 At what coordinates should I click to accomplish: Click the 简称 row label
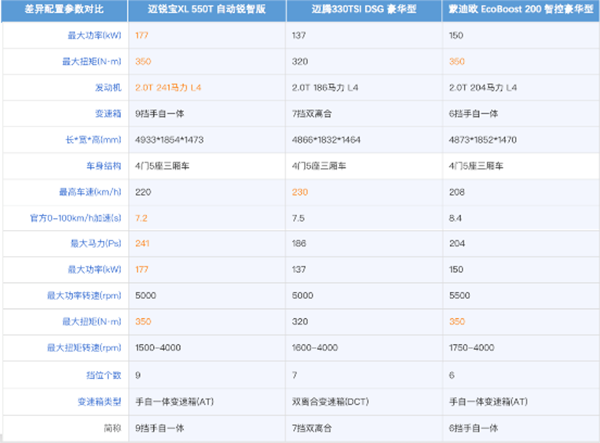(x=112, y=428)
